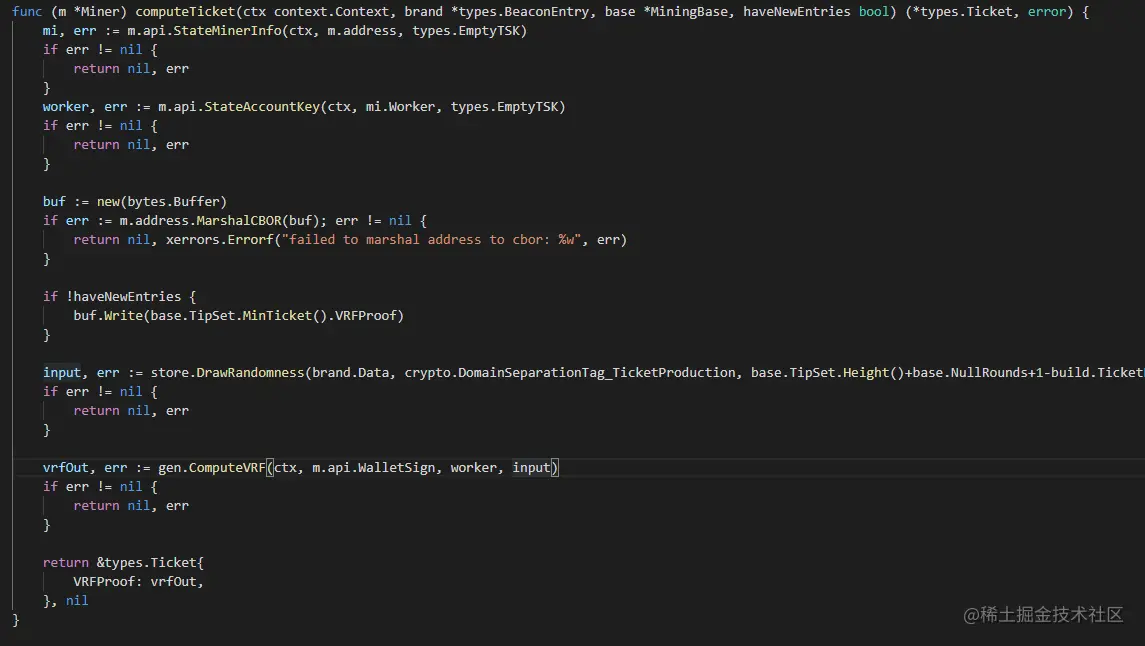
Task: Click the worker argument in ComputeVRF
Action: [473, 467]
